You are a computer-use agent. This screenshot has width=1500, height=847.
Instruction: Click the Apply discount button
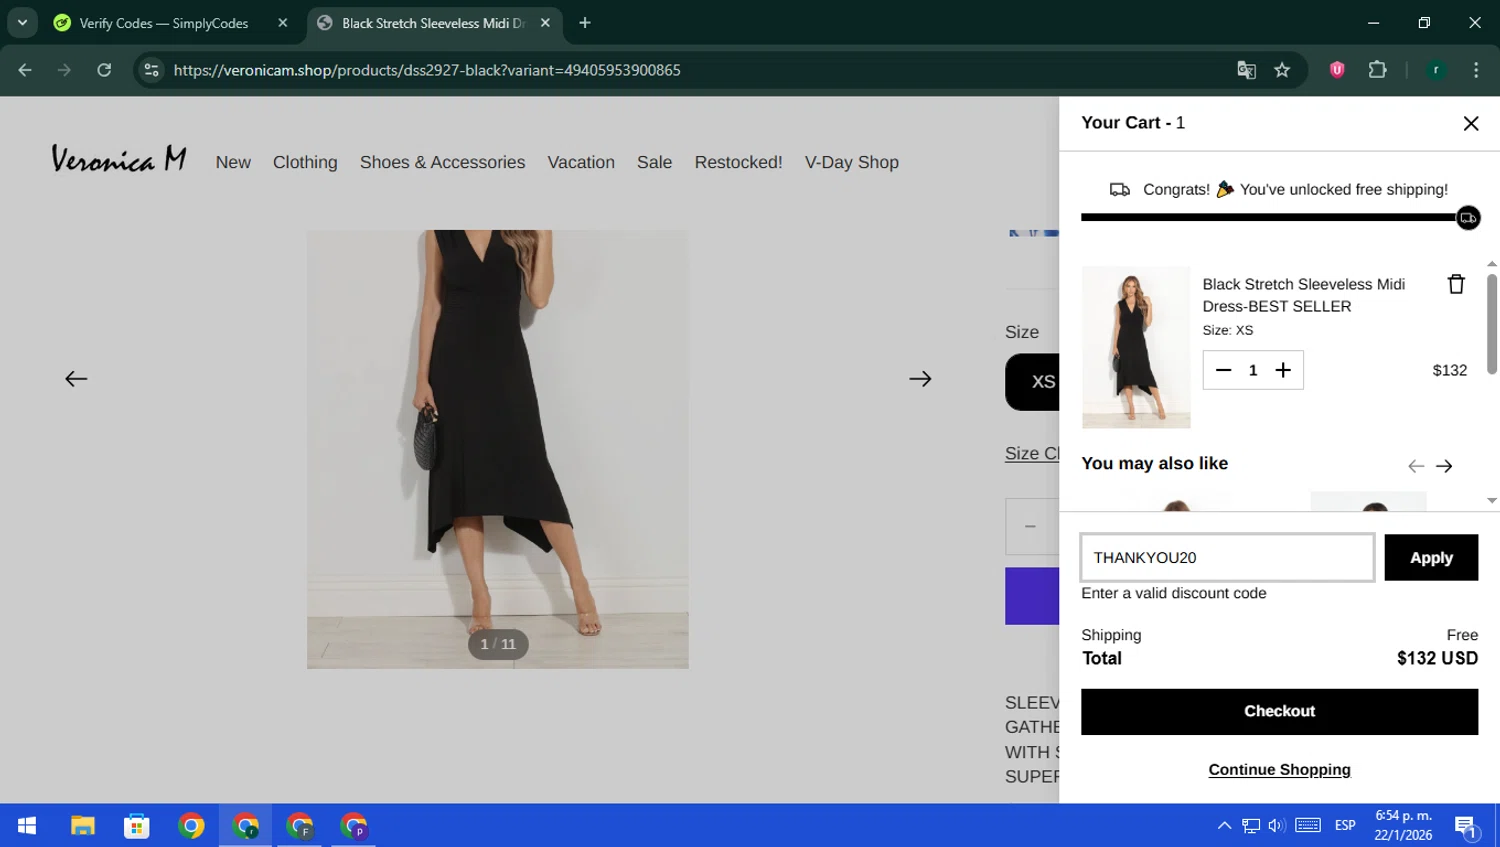[1431, 557]
